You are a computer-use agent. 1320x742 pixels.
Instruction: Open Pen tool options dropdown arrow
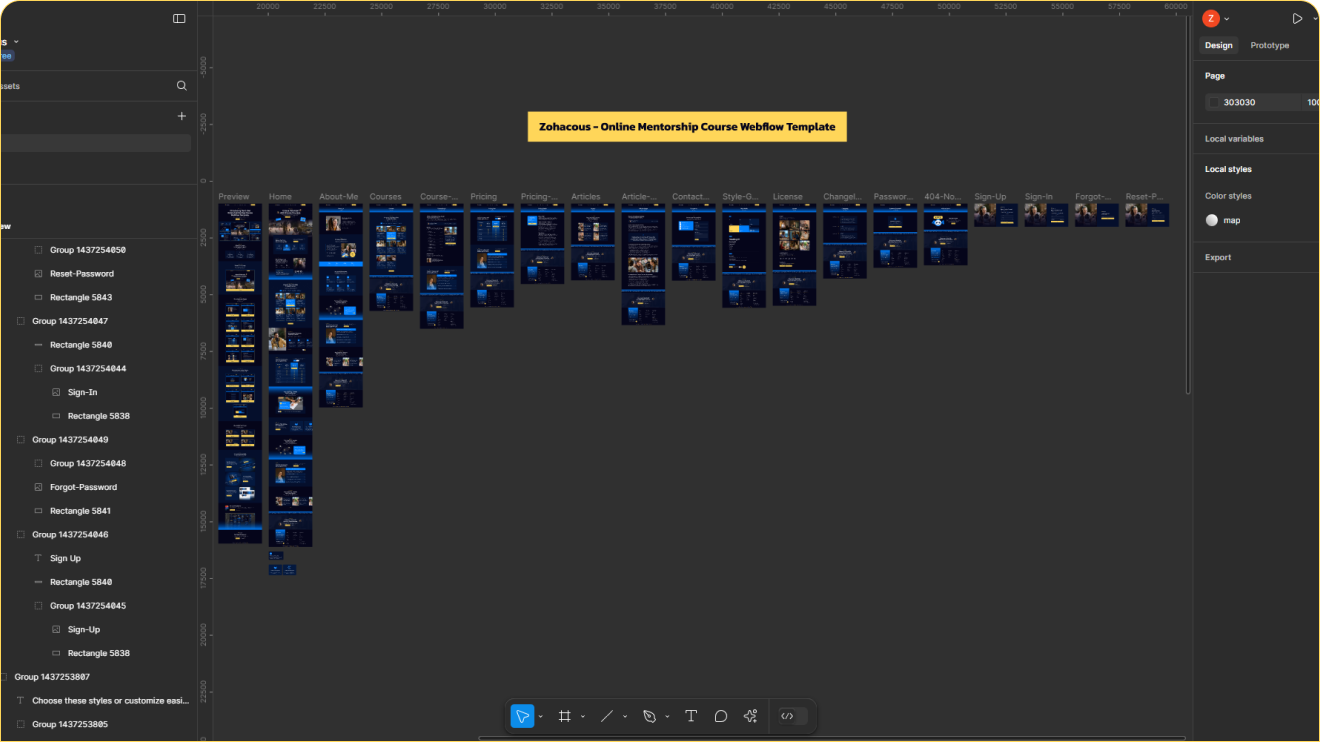click(667, 717)
